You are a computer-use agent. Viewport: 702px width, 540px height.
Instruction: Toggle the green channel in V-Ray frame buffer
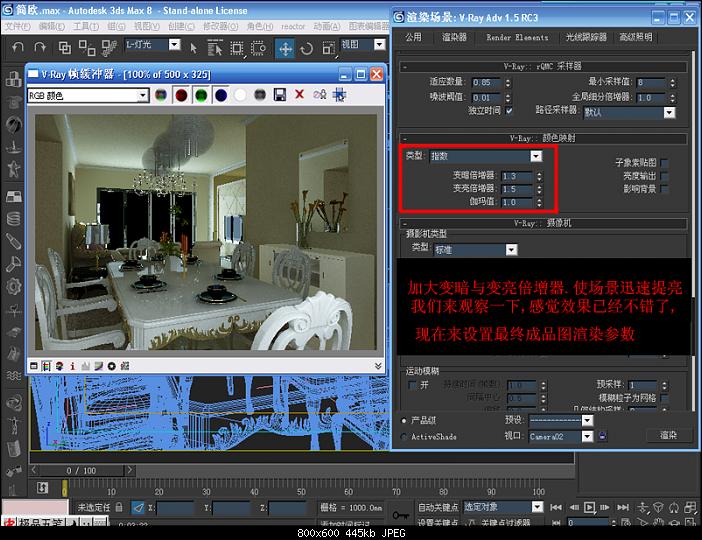click(201, 95)
